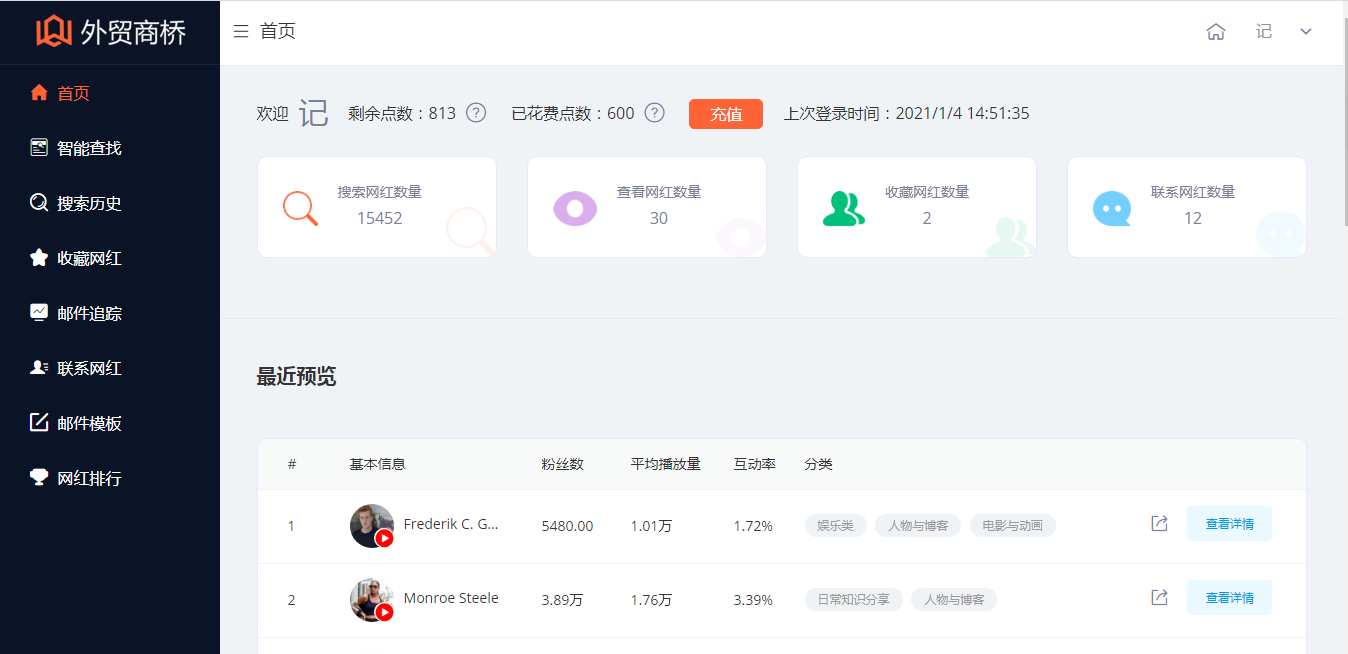1348x654 pixels.
Task: Click the home icon in top bar
Action: click(x=1215, y=32)
